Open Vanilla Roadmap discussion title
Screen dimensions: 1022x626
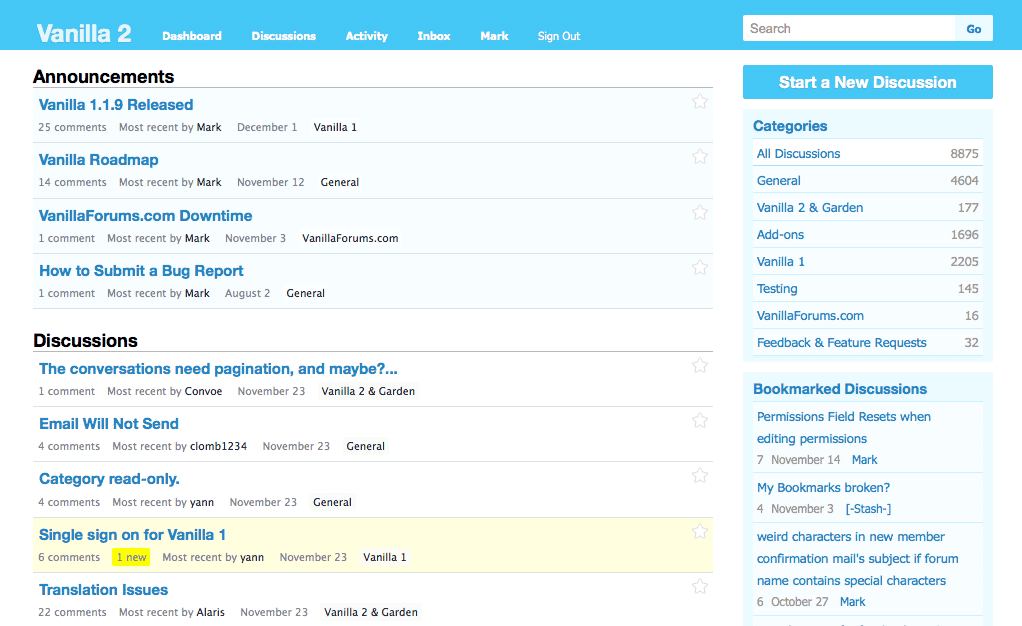coord(98,160)
